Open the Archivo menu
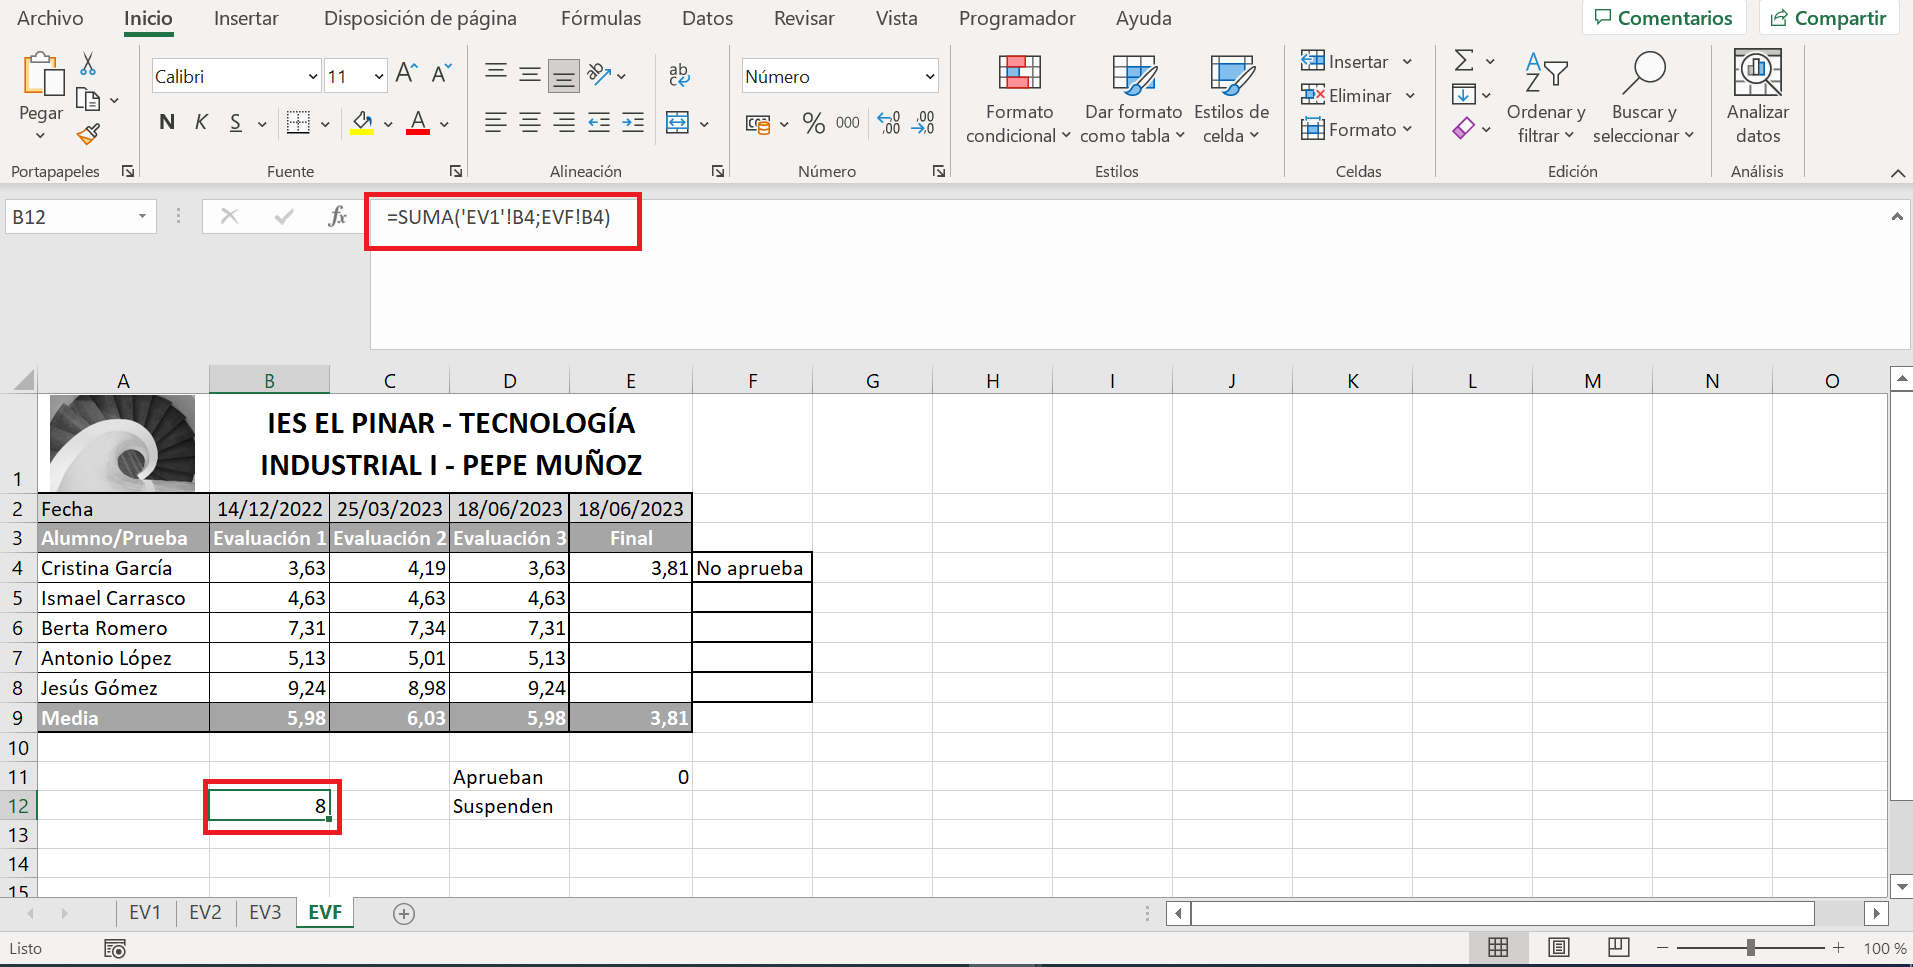The height and width of the screenshot is (967, 1913). tap(50, 18)
